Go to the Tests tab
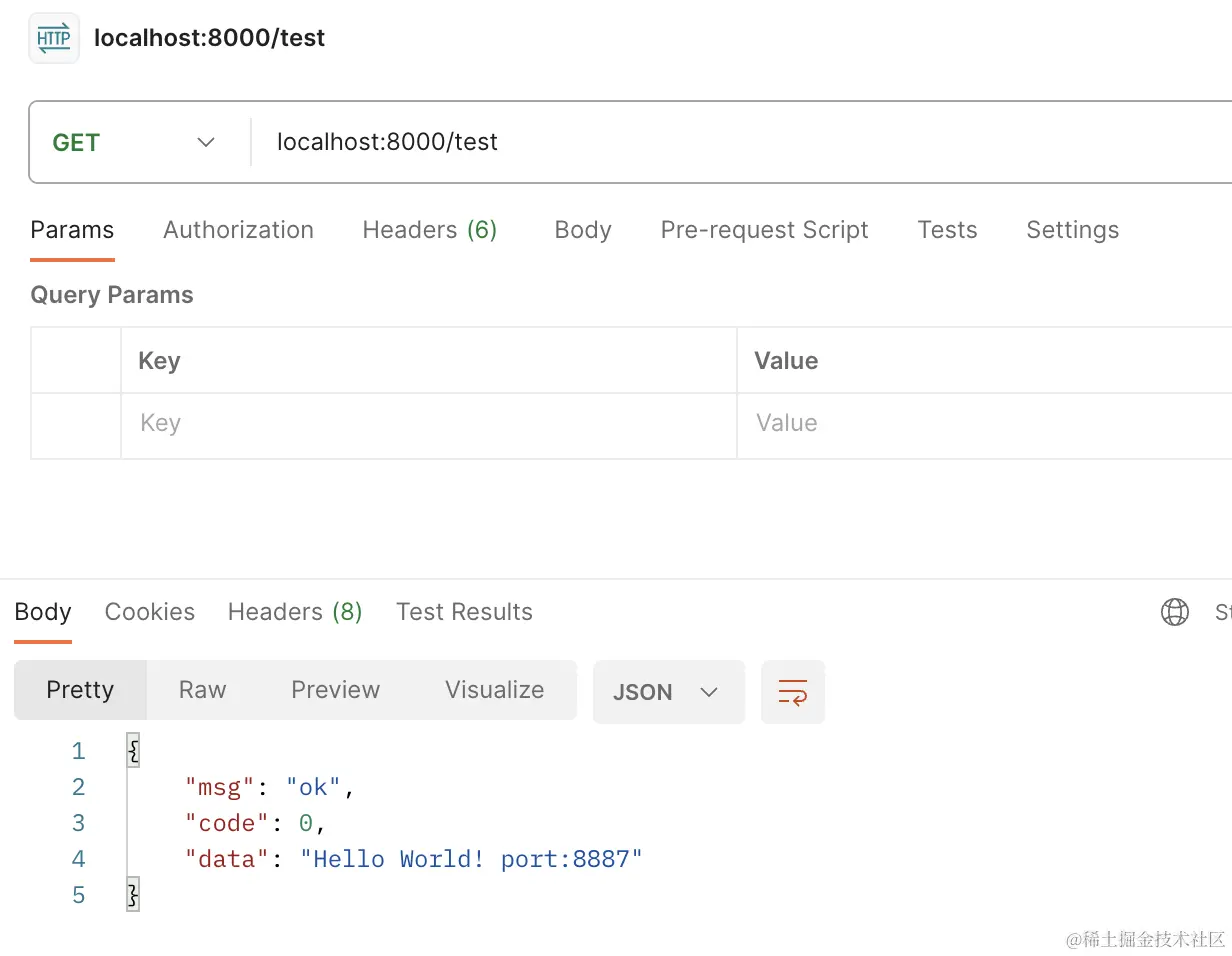1232x956 pixels. point(947,230)
